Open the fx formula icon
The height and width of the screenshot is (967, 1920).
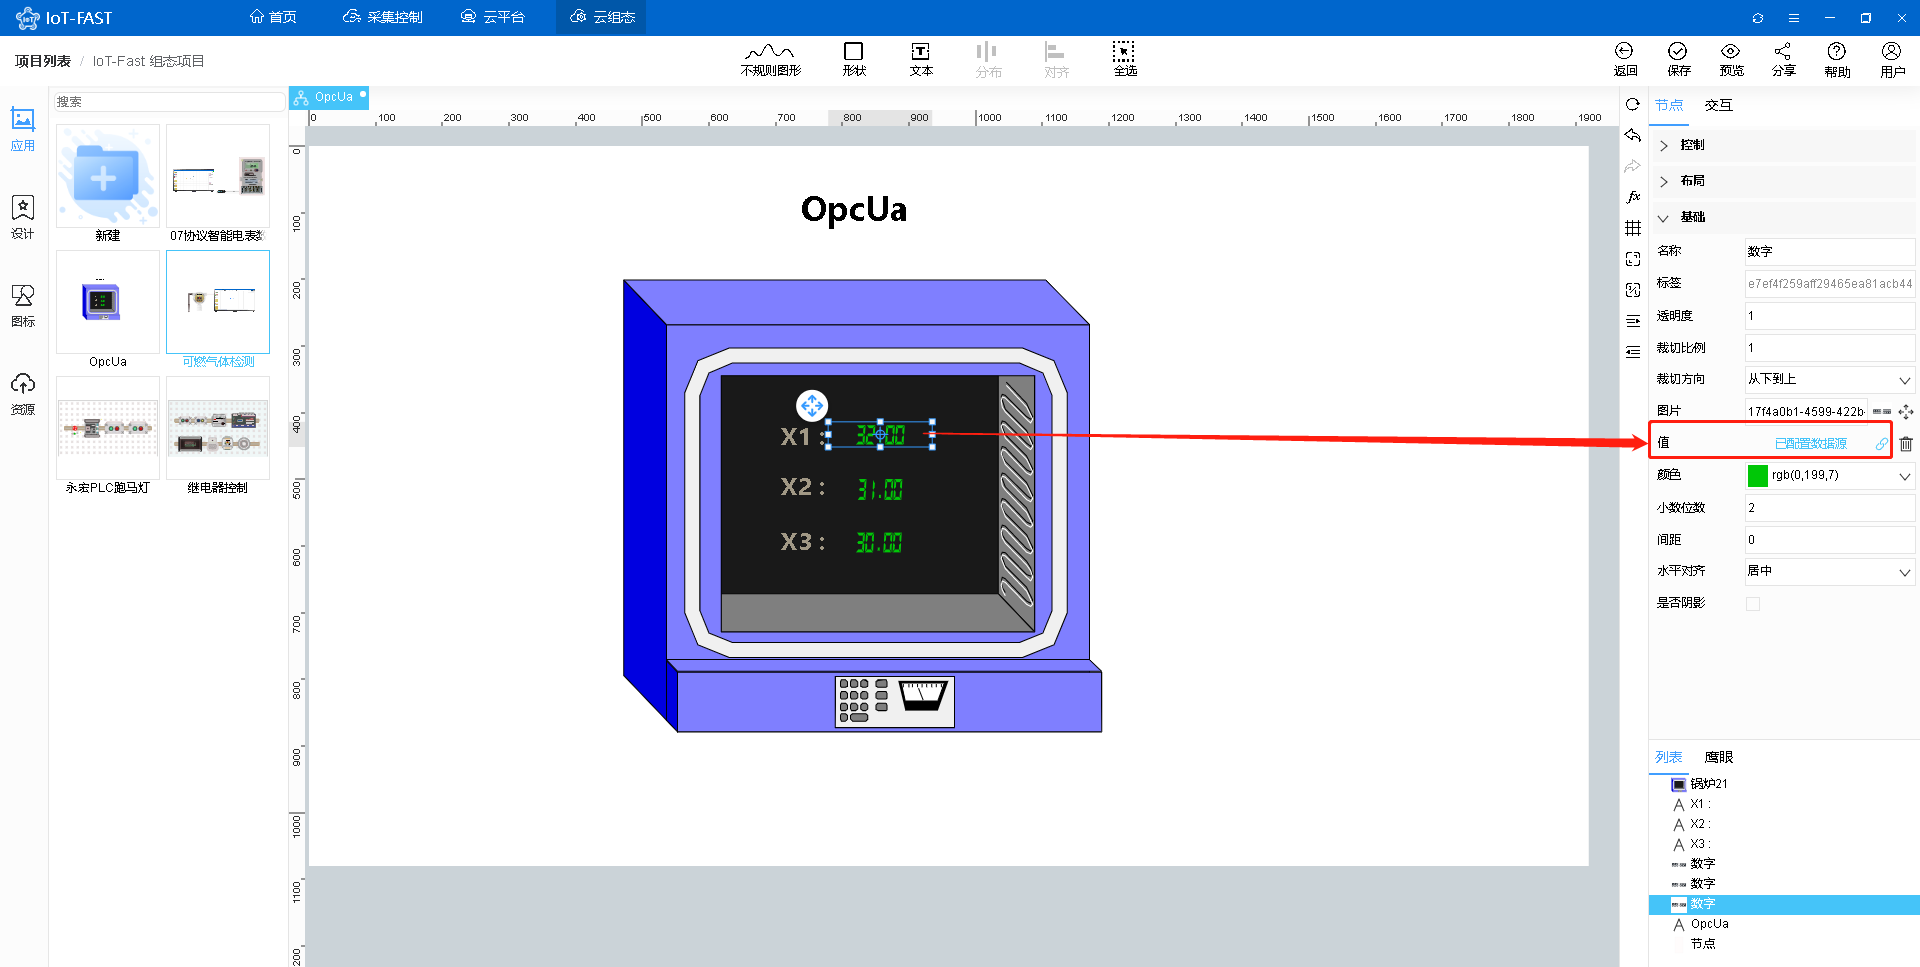click(x=1633, y=197)
